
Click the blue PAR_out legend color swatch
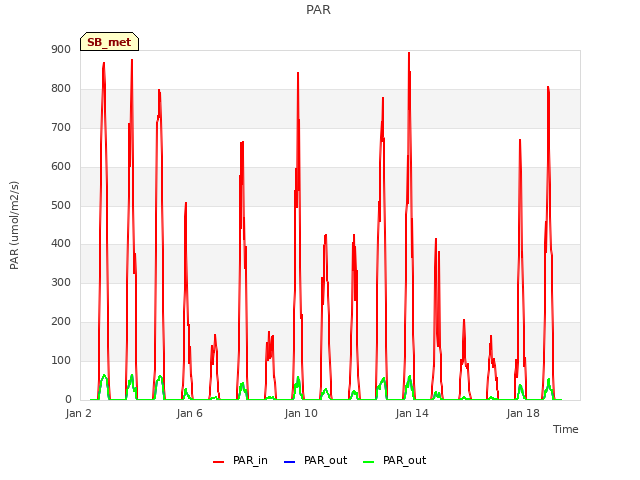[289, 462]
